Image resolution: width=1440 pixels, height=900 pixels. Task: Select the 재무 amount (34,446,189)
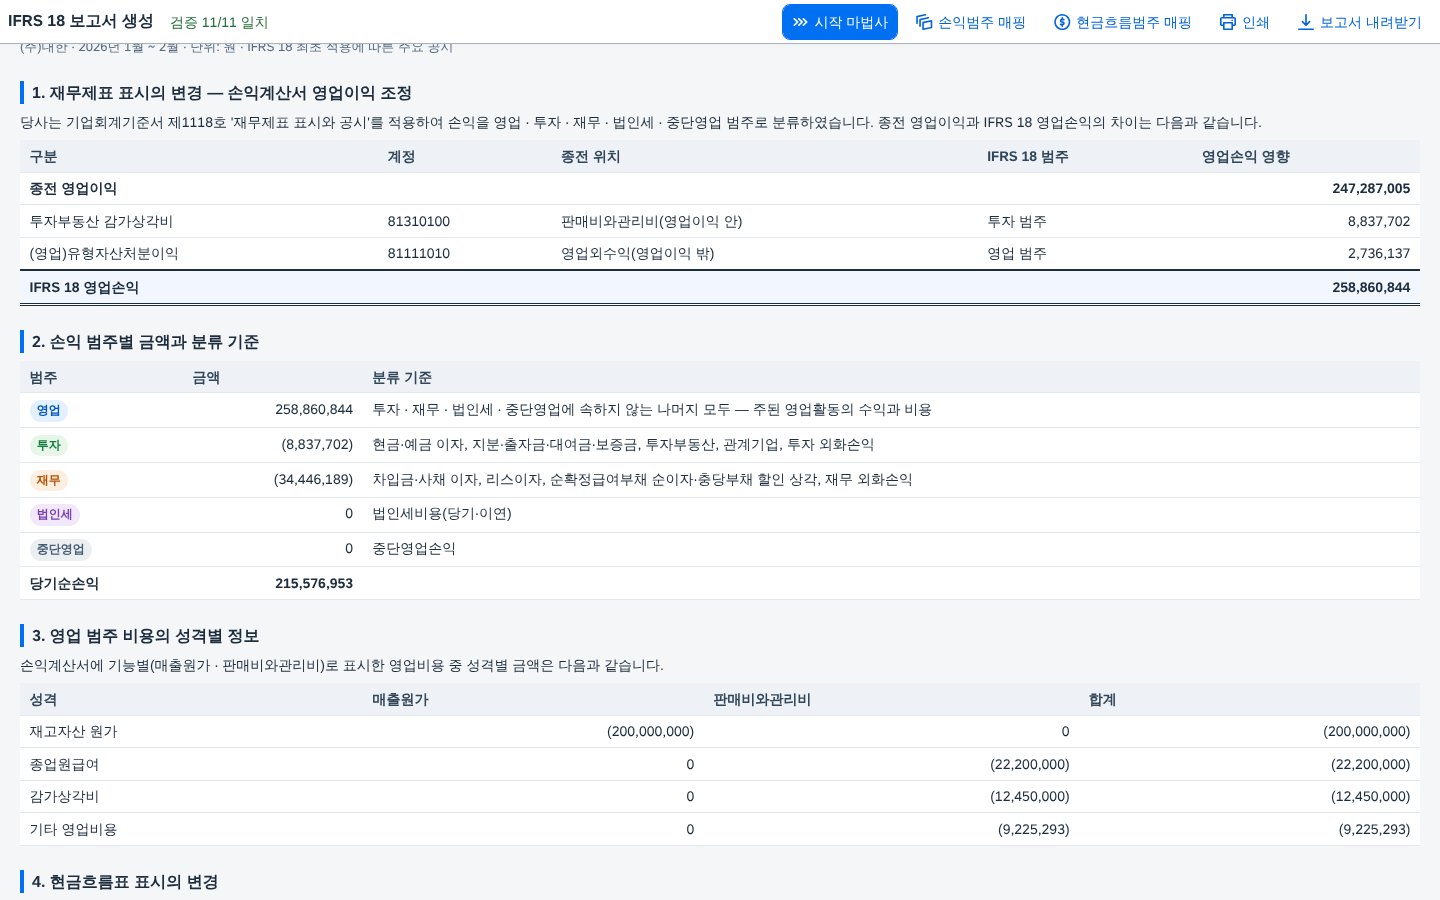[313, 479]
